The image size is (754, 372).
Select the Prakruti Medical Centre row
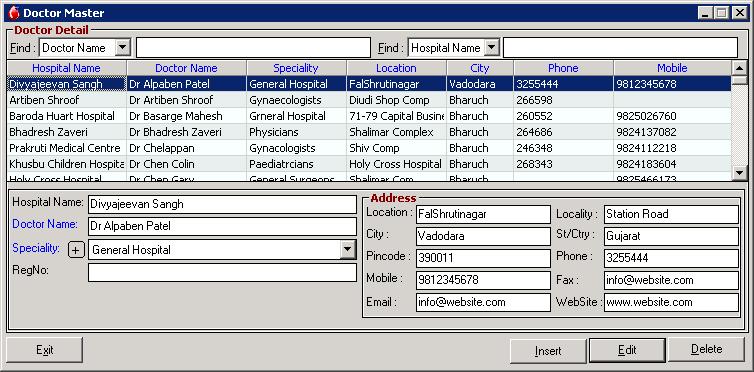(369, 148)
